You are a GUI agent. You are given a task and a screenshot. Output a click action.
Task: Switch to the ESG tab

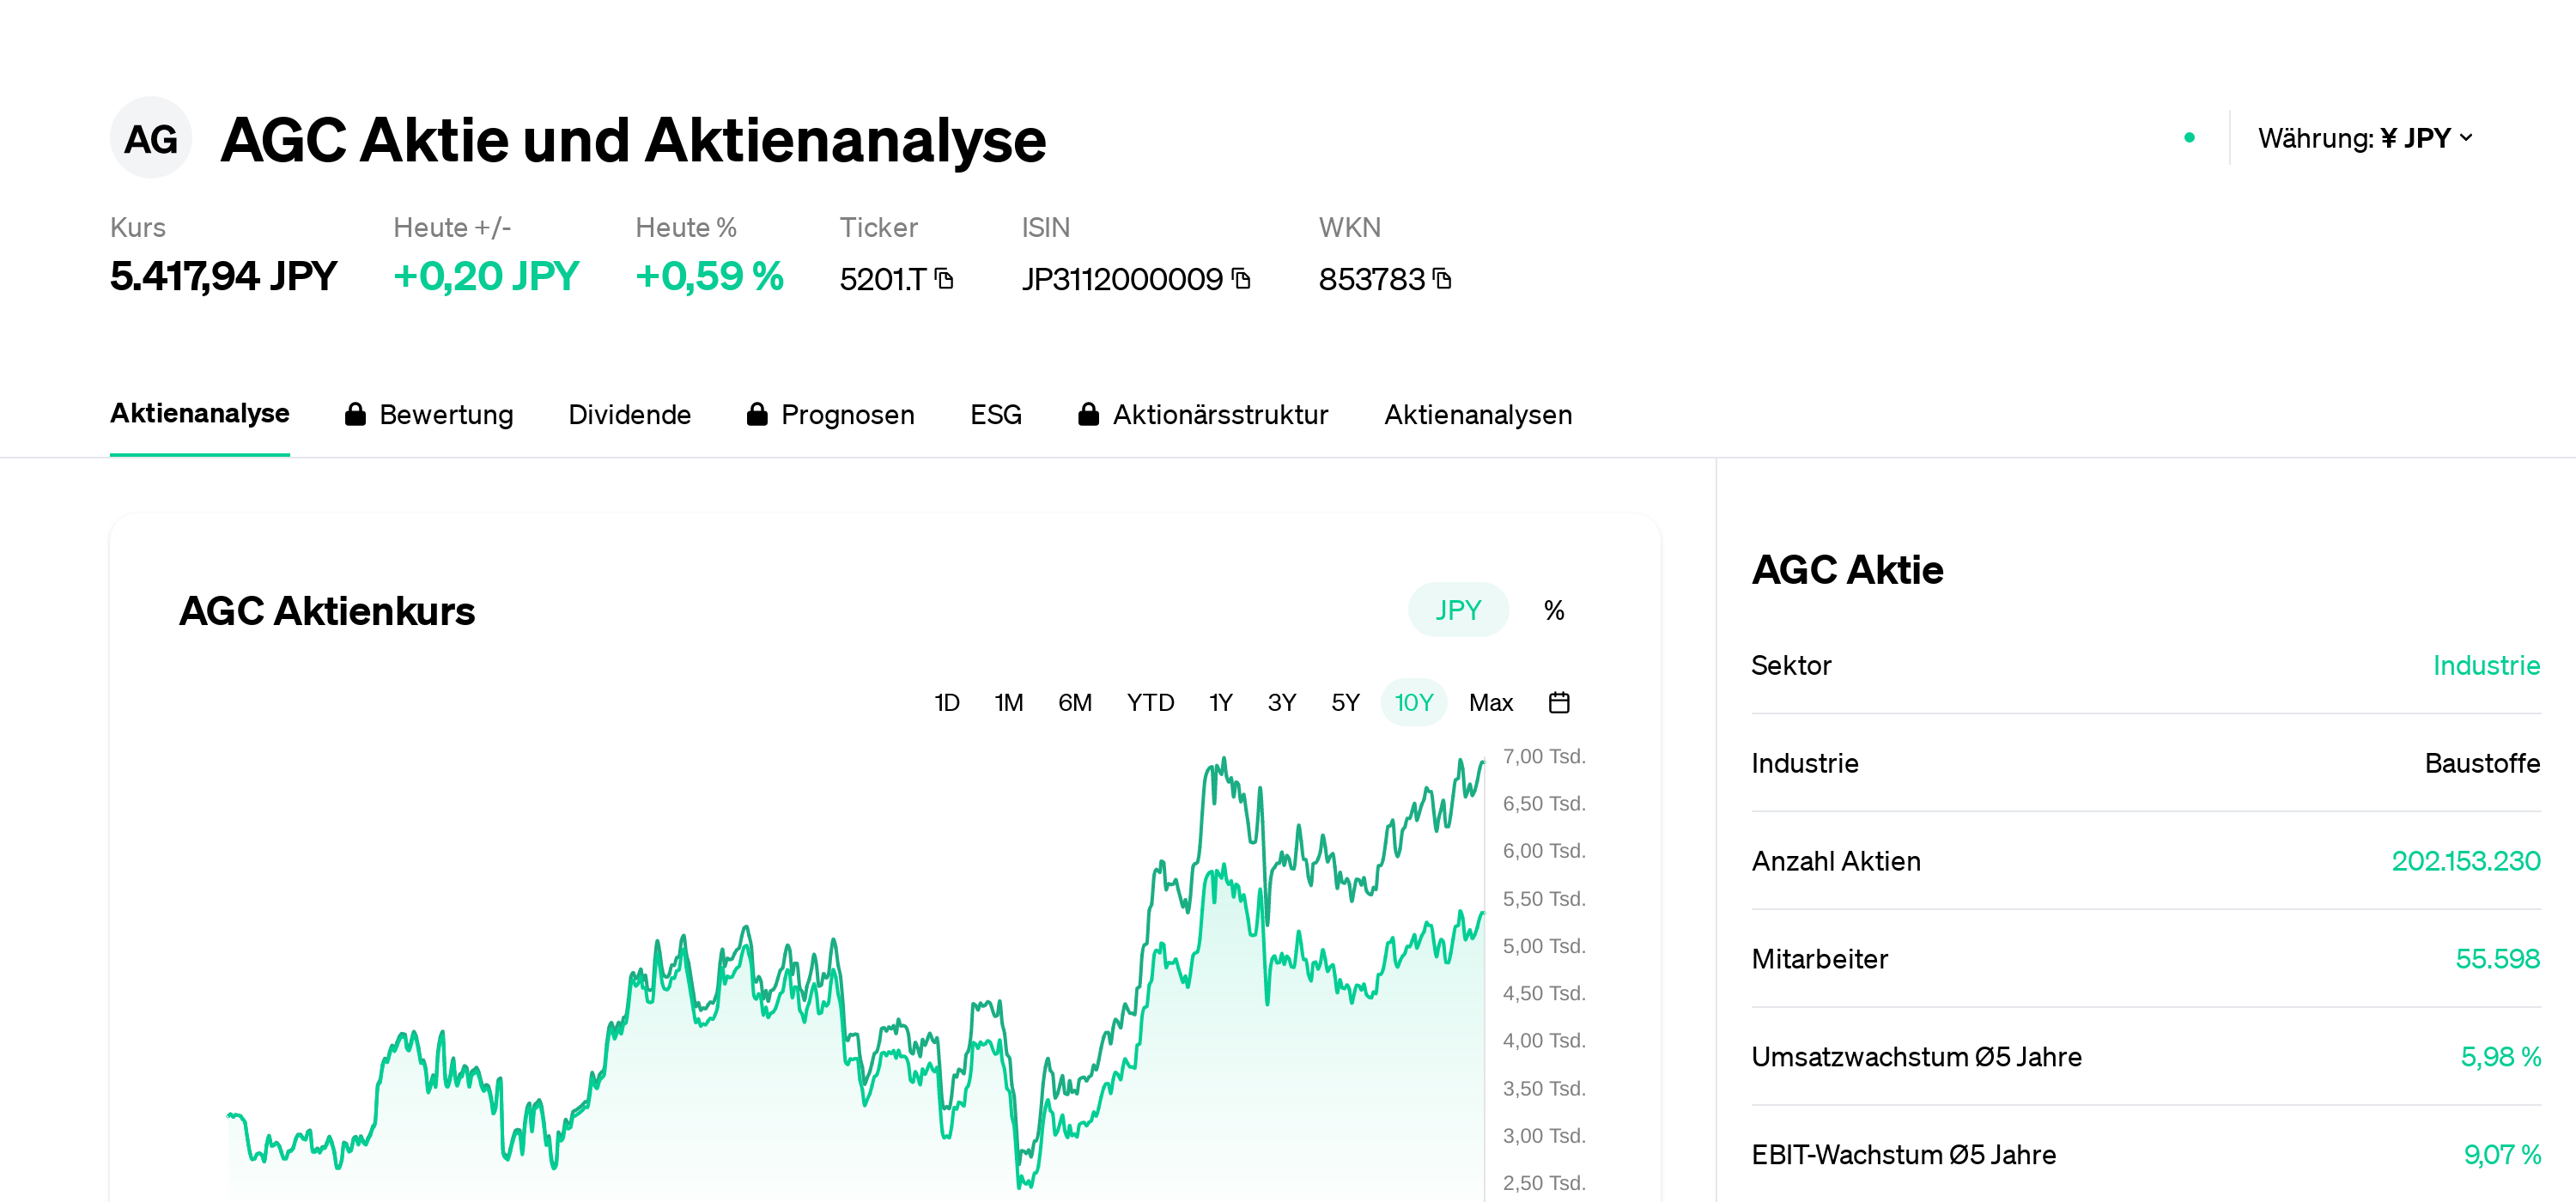995,414
